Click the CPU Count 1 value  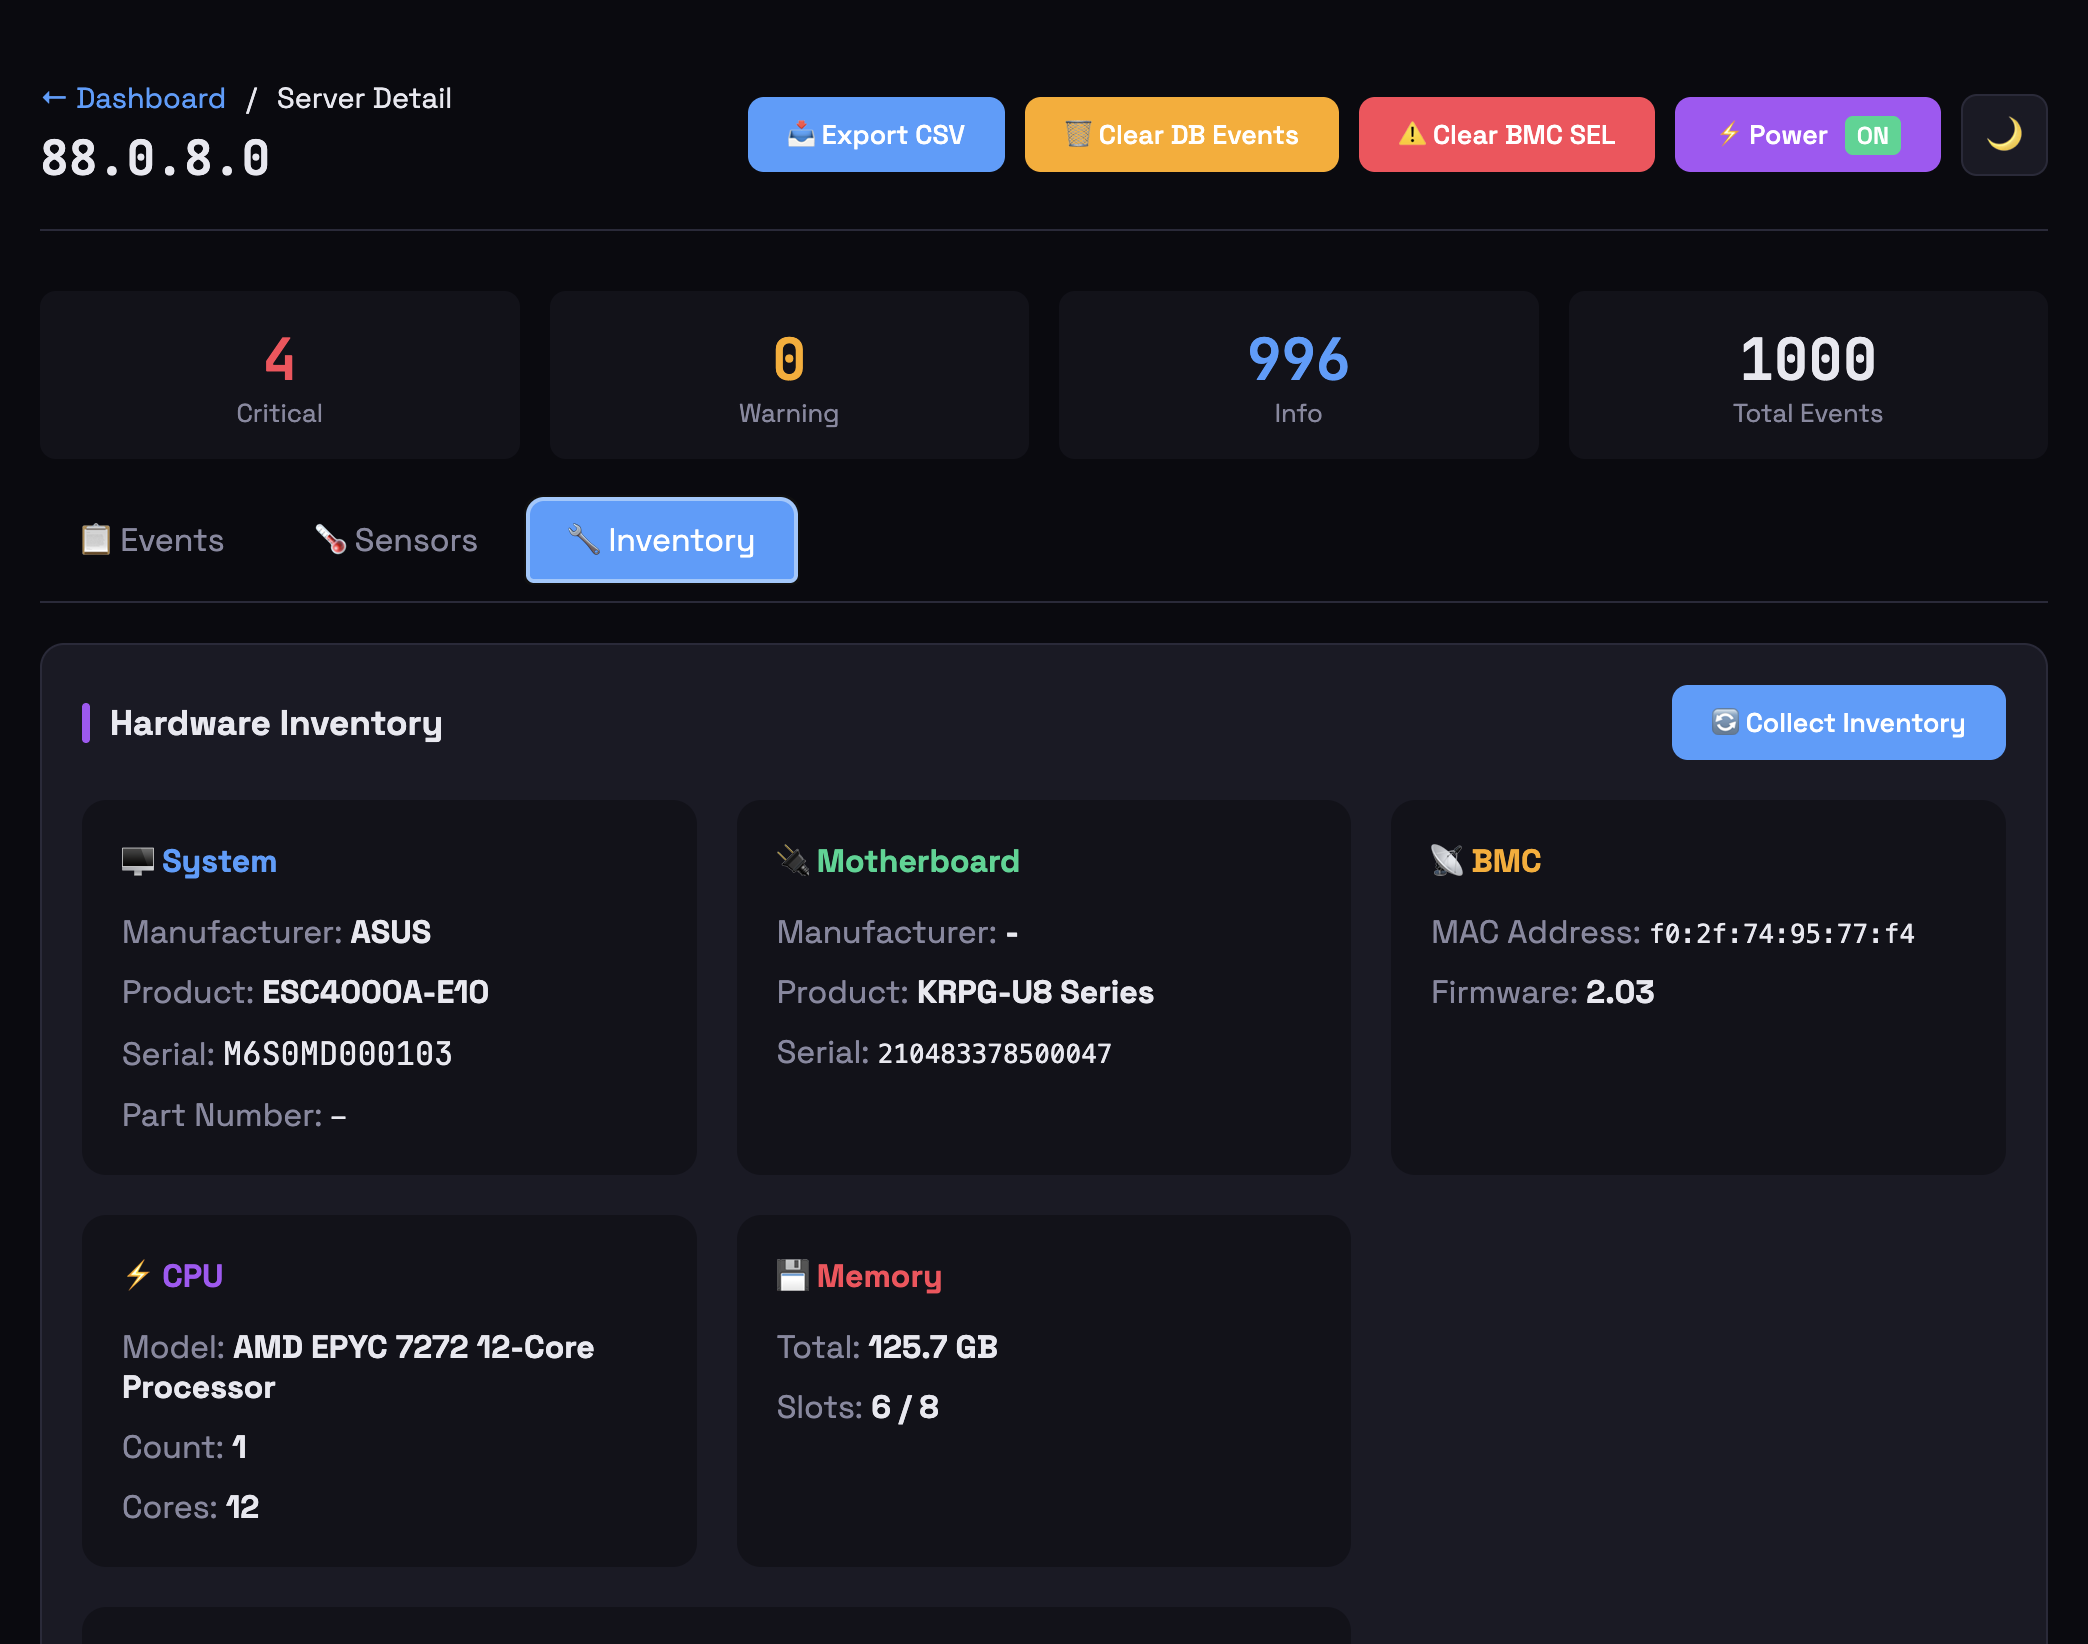click(239, 1447)
